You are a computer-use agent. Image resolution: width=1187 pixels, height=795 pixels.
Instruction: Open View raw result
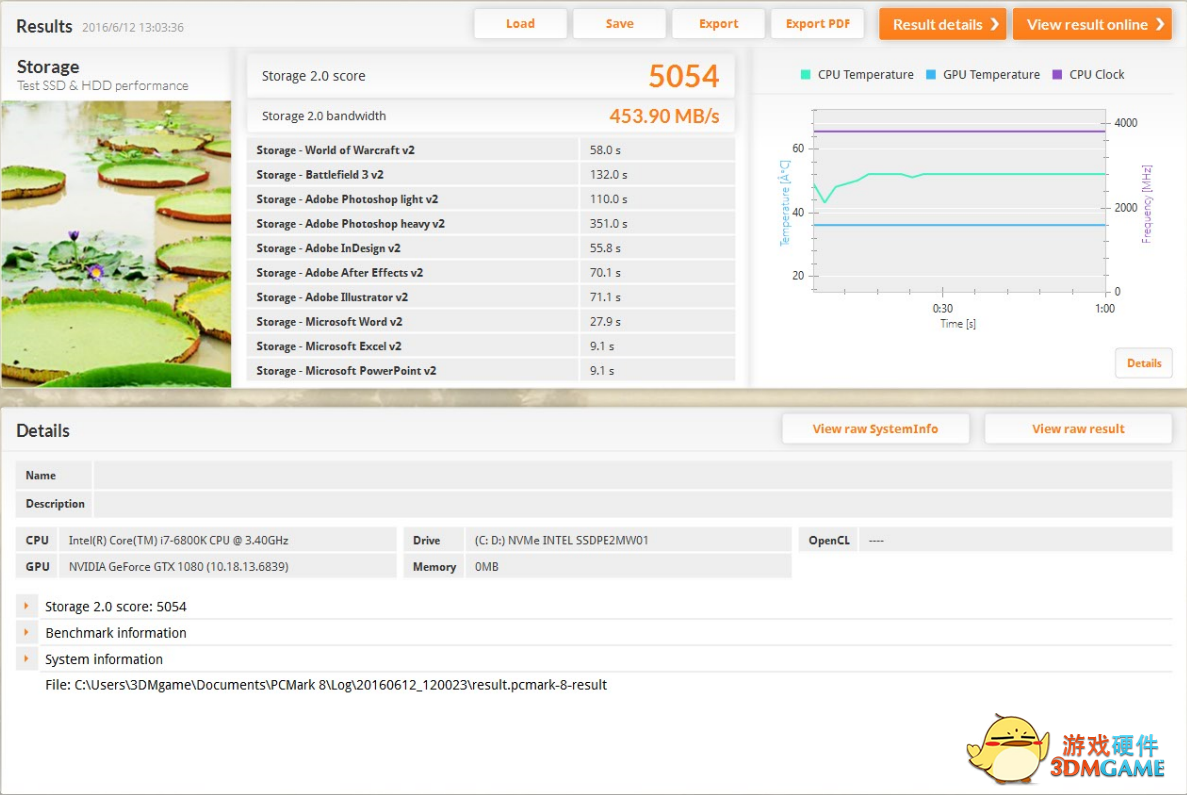(x=1078, y=429)
